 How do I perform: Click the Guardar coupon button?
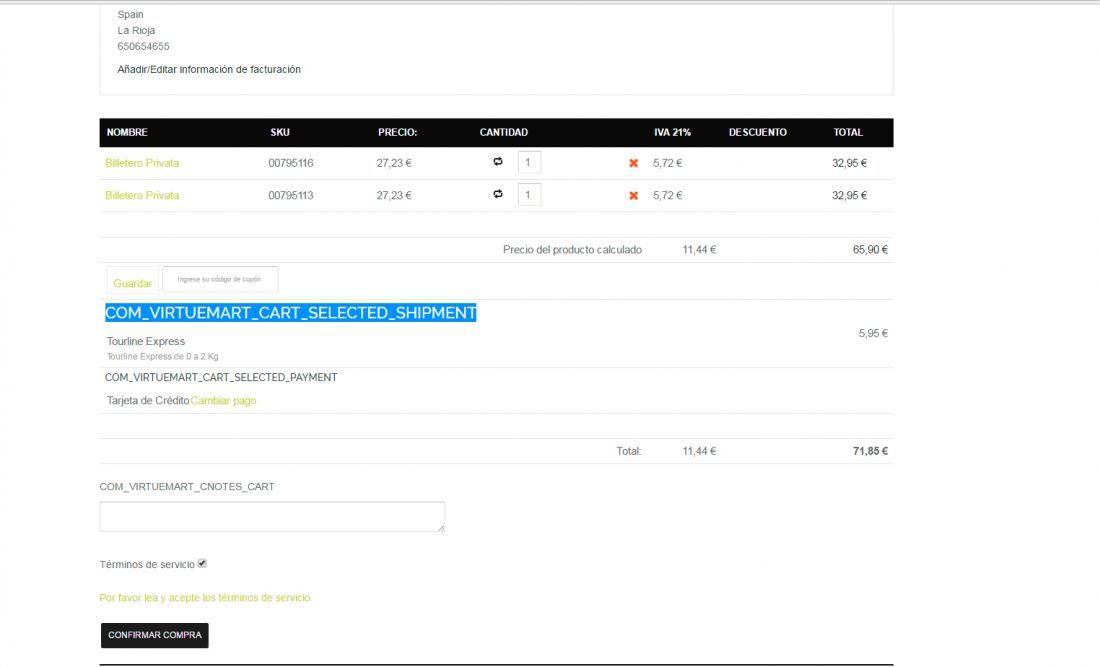pyautogui.click(x=133, y=283)
